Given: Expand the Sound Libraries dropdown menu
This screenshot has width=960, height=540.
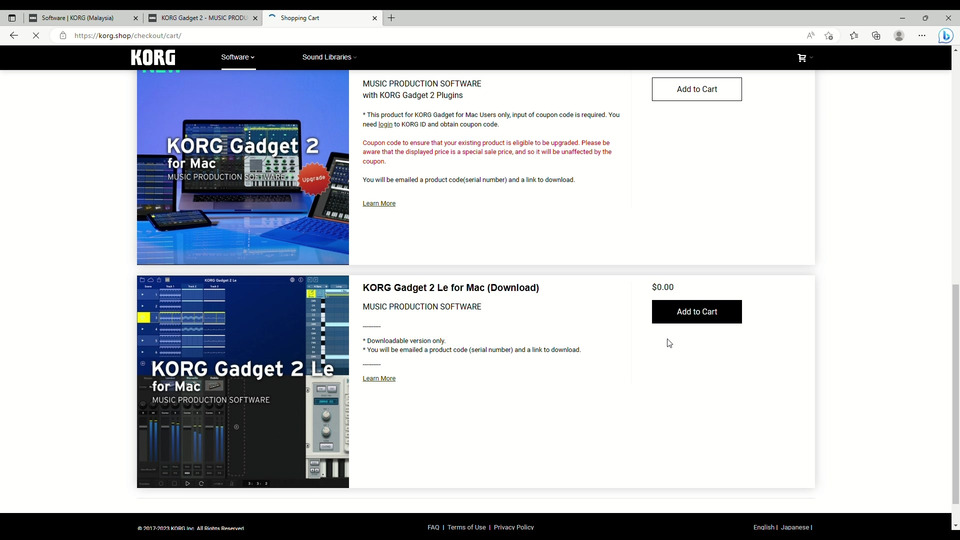Looking at the screenshot, I should (x=329, y=57).
